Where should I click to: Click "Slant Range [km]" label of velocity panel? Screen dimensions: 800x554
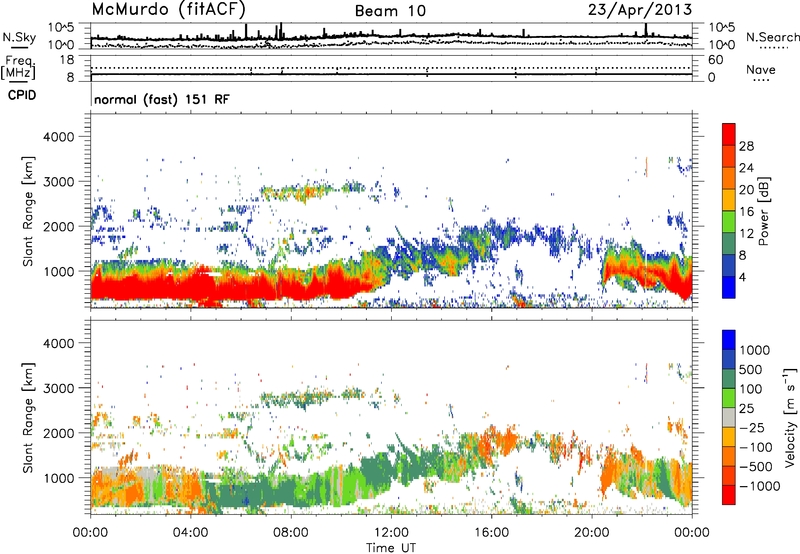(x=28, y=417)
